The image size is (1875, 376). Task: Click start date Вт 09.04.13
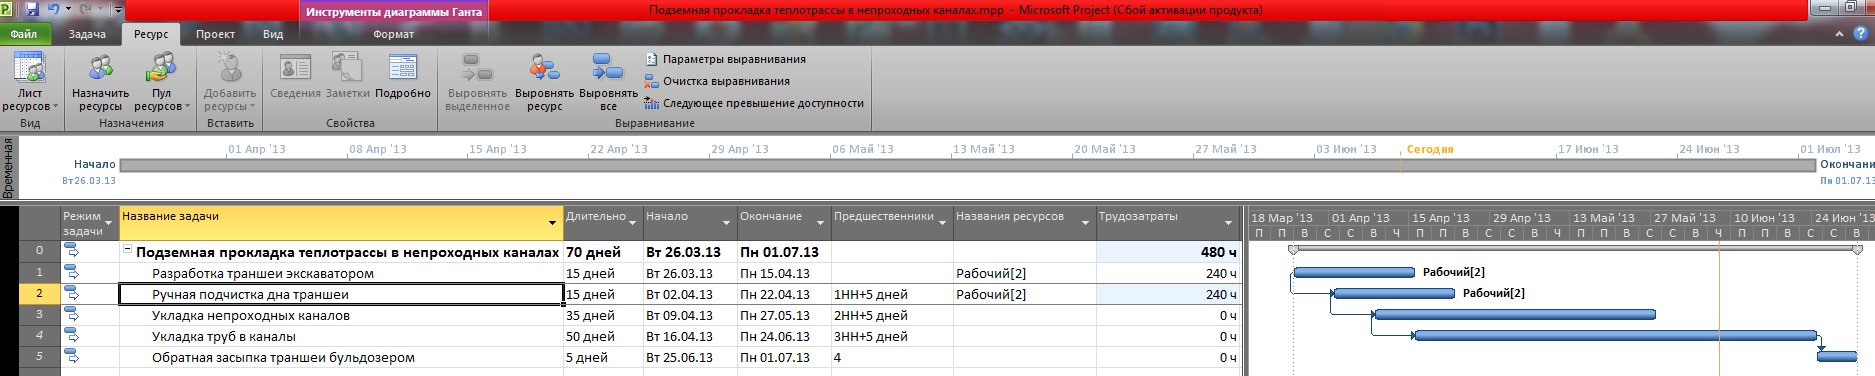coord(690,315)
